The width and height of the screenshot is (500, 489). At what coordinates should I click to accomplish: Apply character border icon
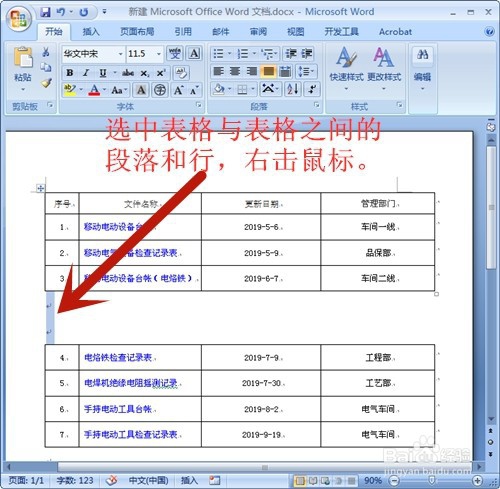pos(194,53)
